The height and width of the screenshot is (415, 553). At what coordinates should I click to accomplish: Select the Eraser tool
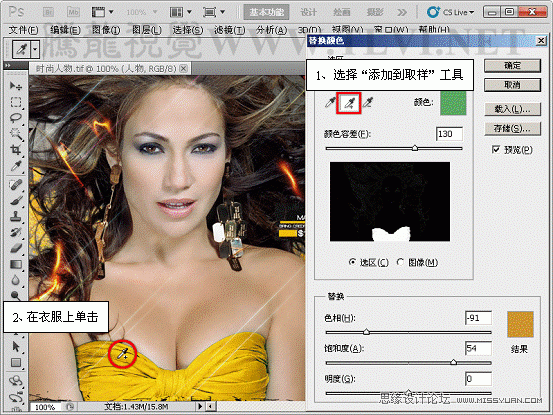16,248
